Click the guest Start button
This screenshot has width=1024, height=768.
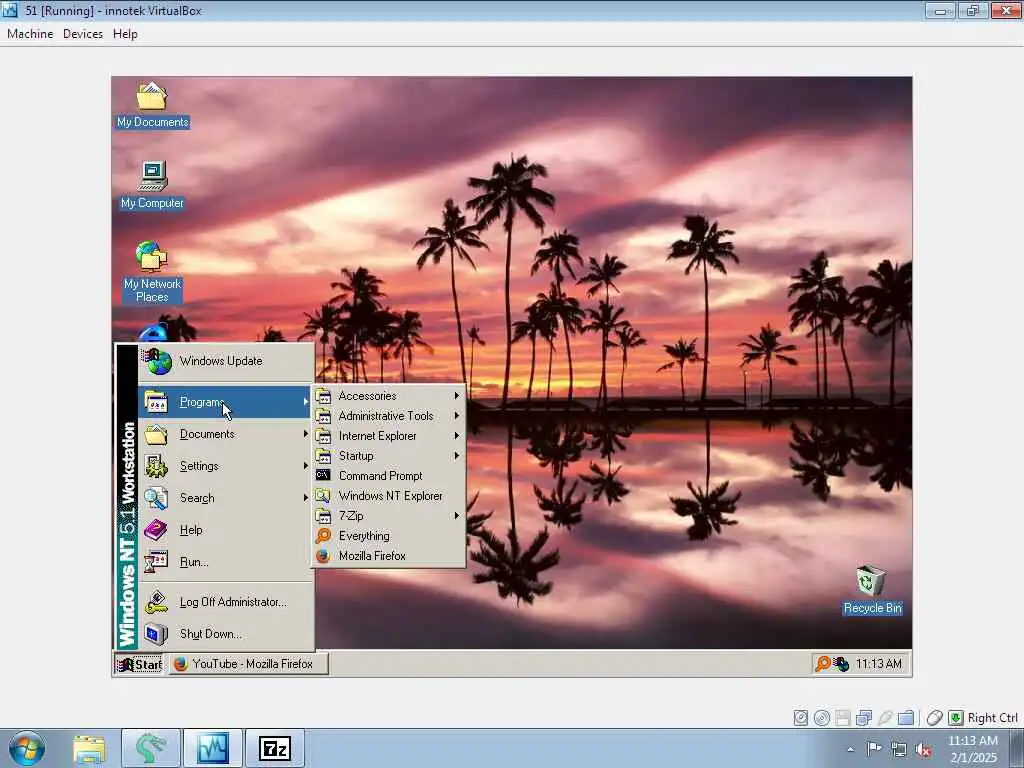point(139,664)
